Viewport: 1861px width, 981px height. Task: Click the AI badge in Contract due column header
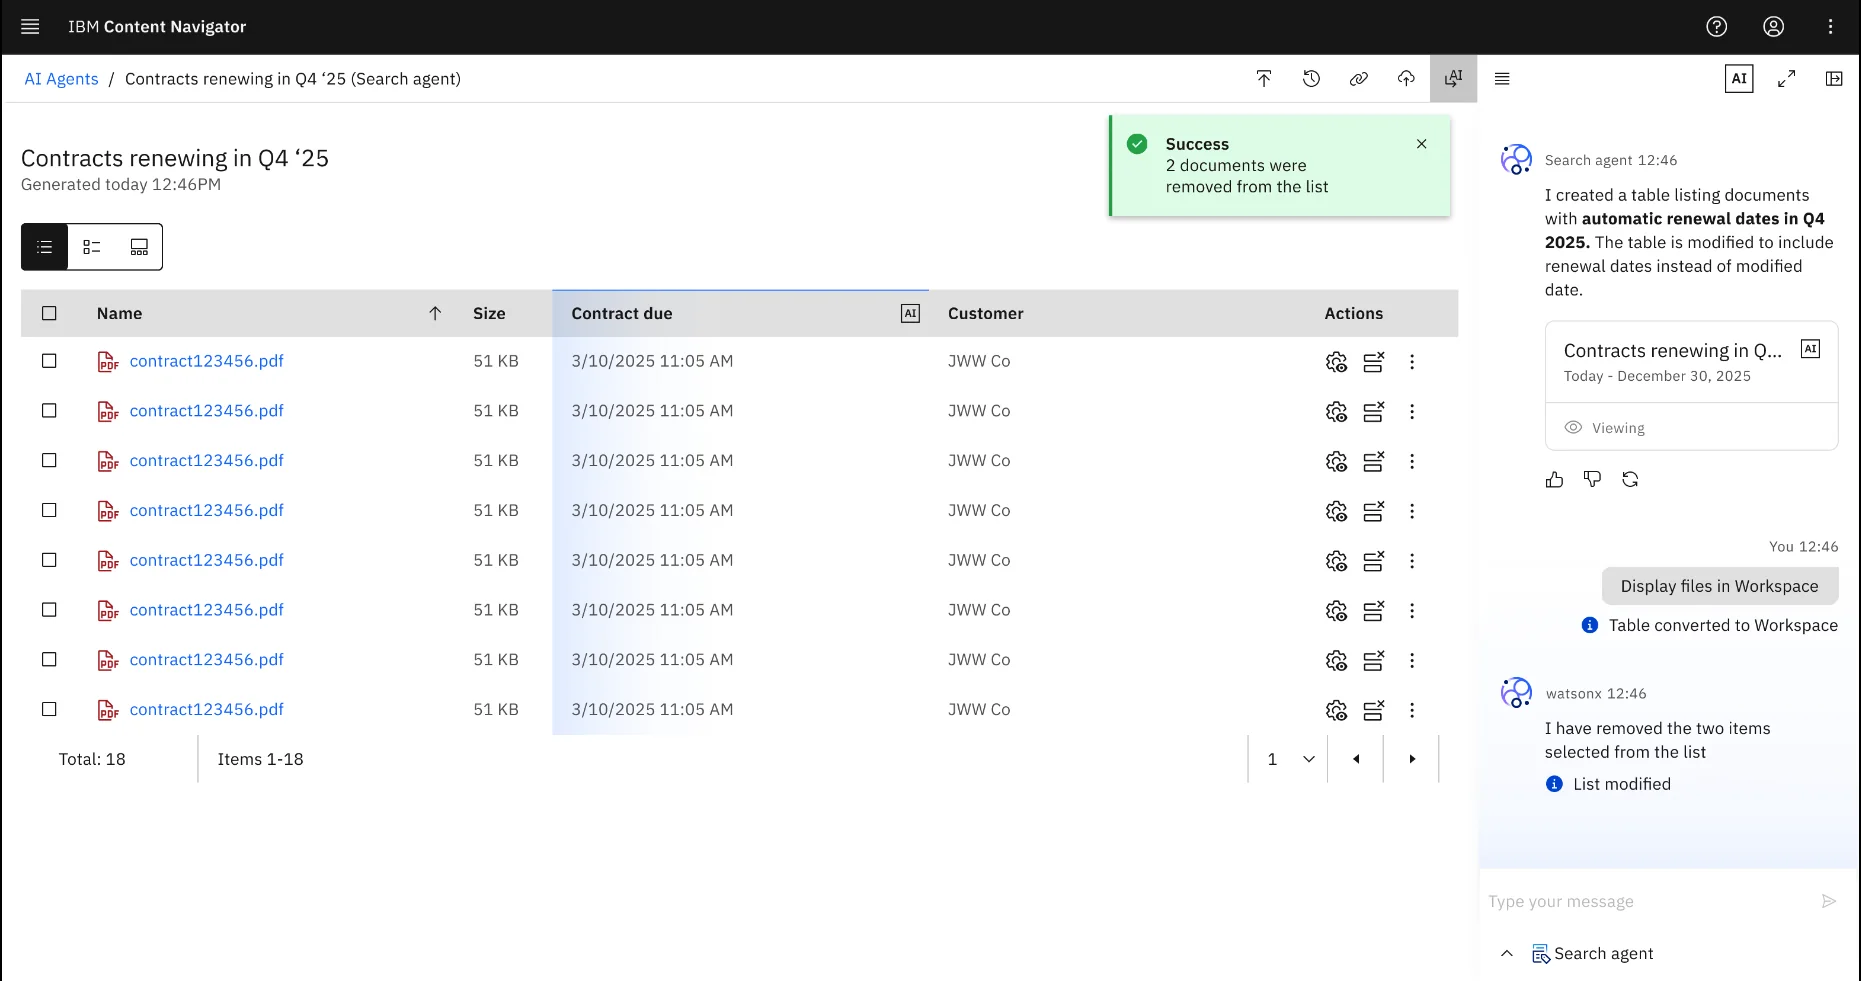pos(910,314)
